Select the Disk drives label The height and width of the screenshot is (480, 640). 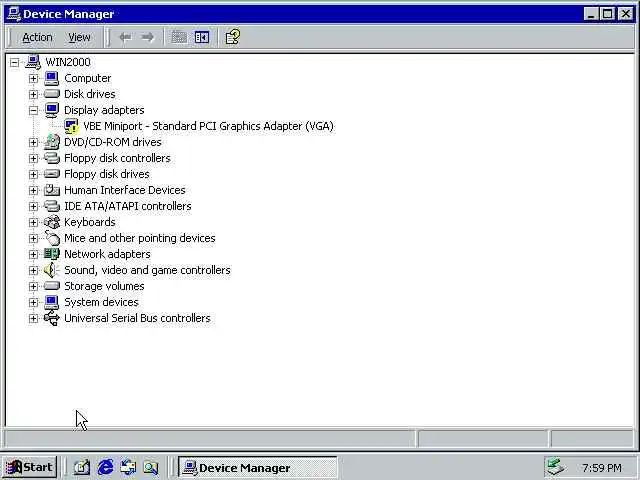[89, 94]
